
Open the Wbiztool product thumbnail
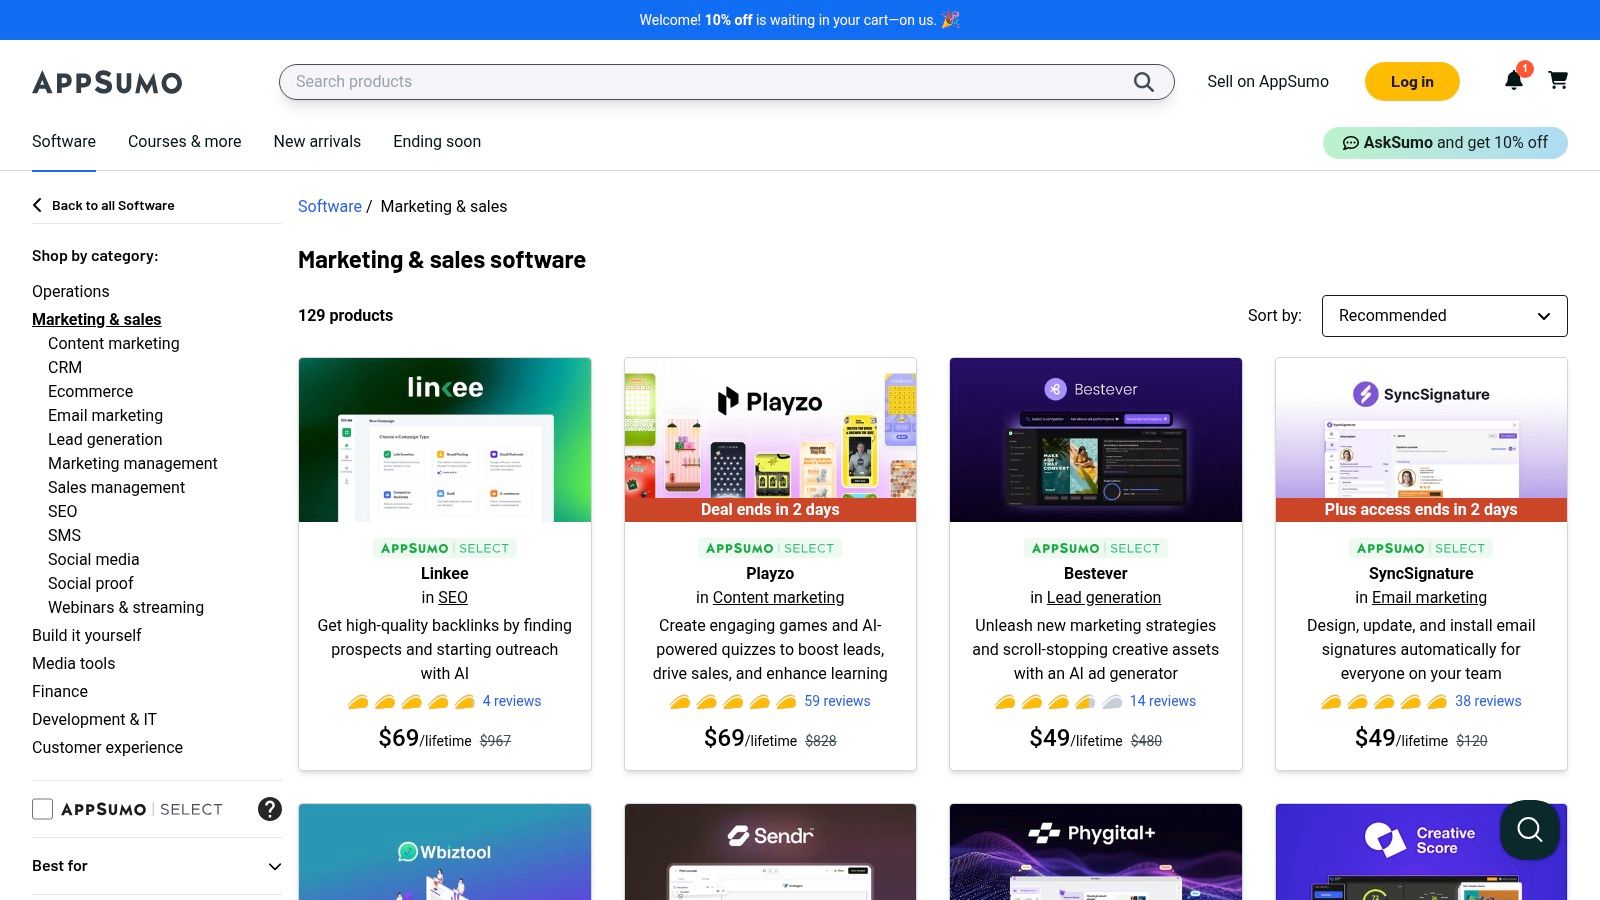pos(445,852)
